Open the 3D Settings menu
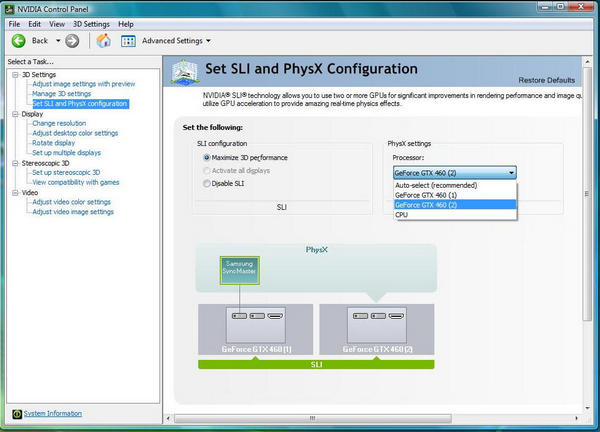The height and width of the screenshot is (432, 600). click(91, 24)
